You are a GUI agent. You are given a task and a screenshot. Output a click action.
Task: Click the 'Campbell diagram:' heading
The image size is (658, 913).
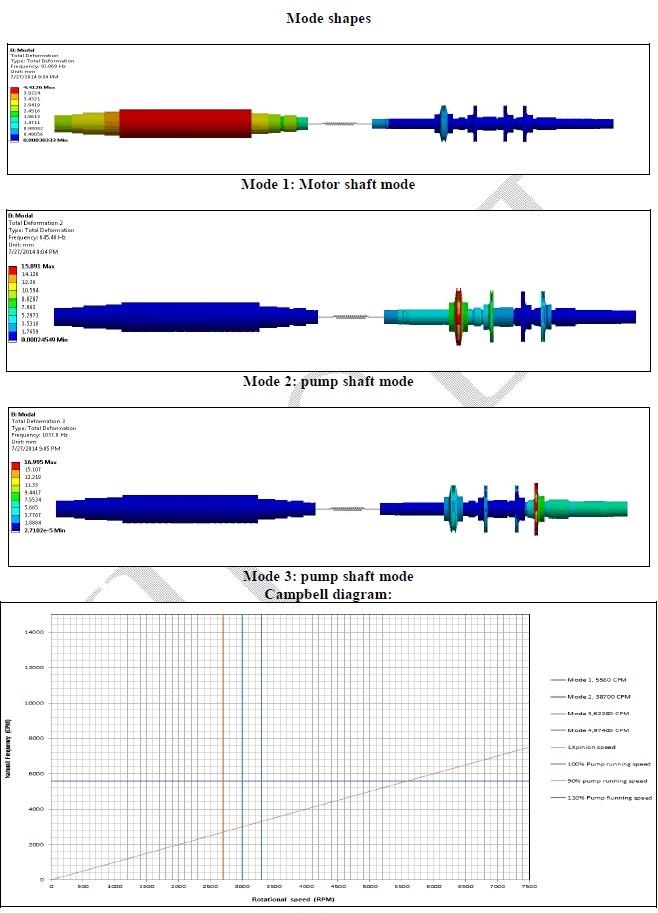[x=328, y=594]
